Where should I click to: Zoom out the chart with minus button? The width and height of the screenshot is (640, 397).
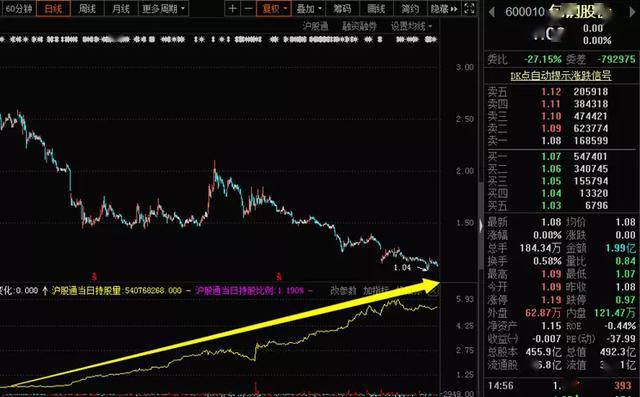pos(248,8)
